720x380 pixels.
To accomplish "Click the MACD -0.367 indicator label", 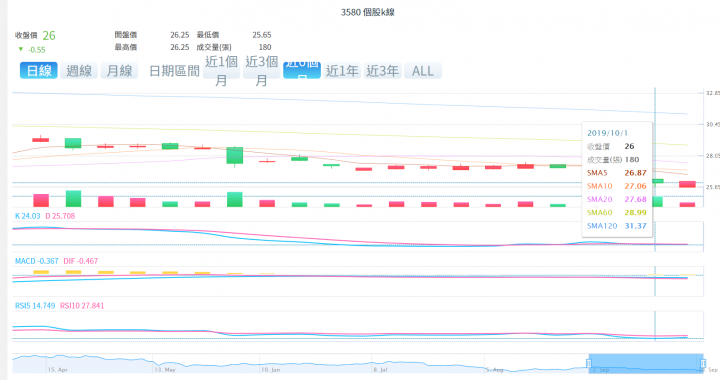I will pyautogui.click(x=37, y=261).
